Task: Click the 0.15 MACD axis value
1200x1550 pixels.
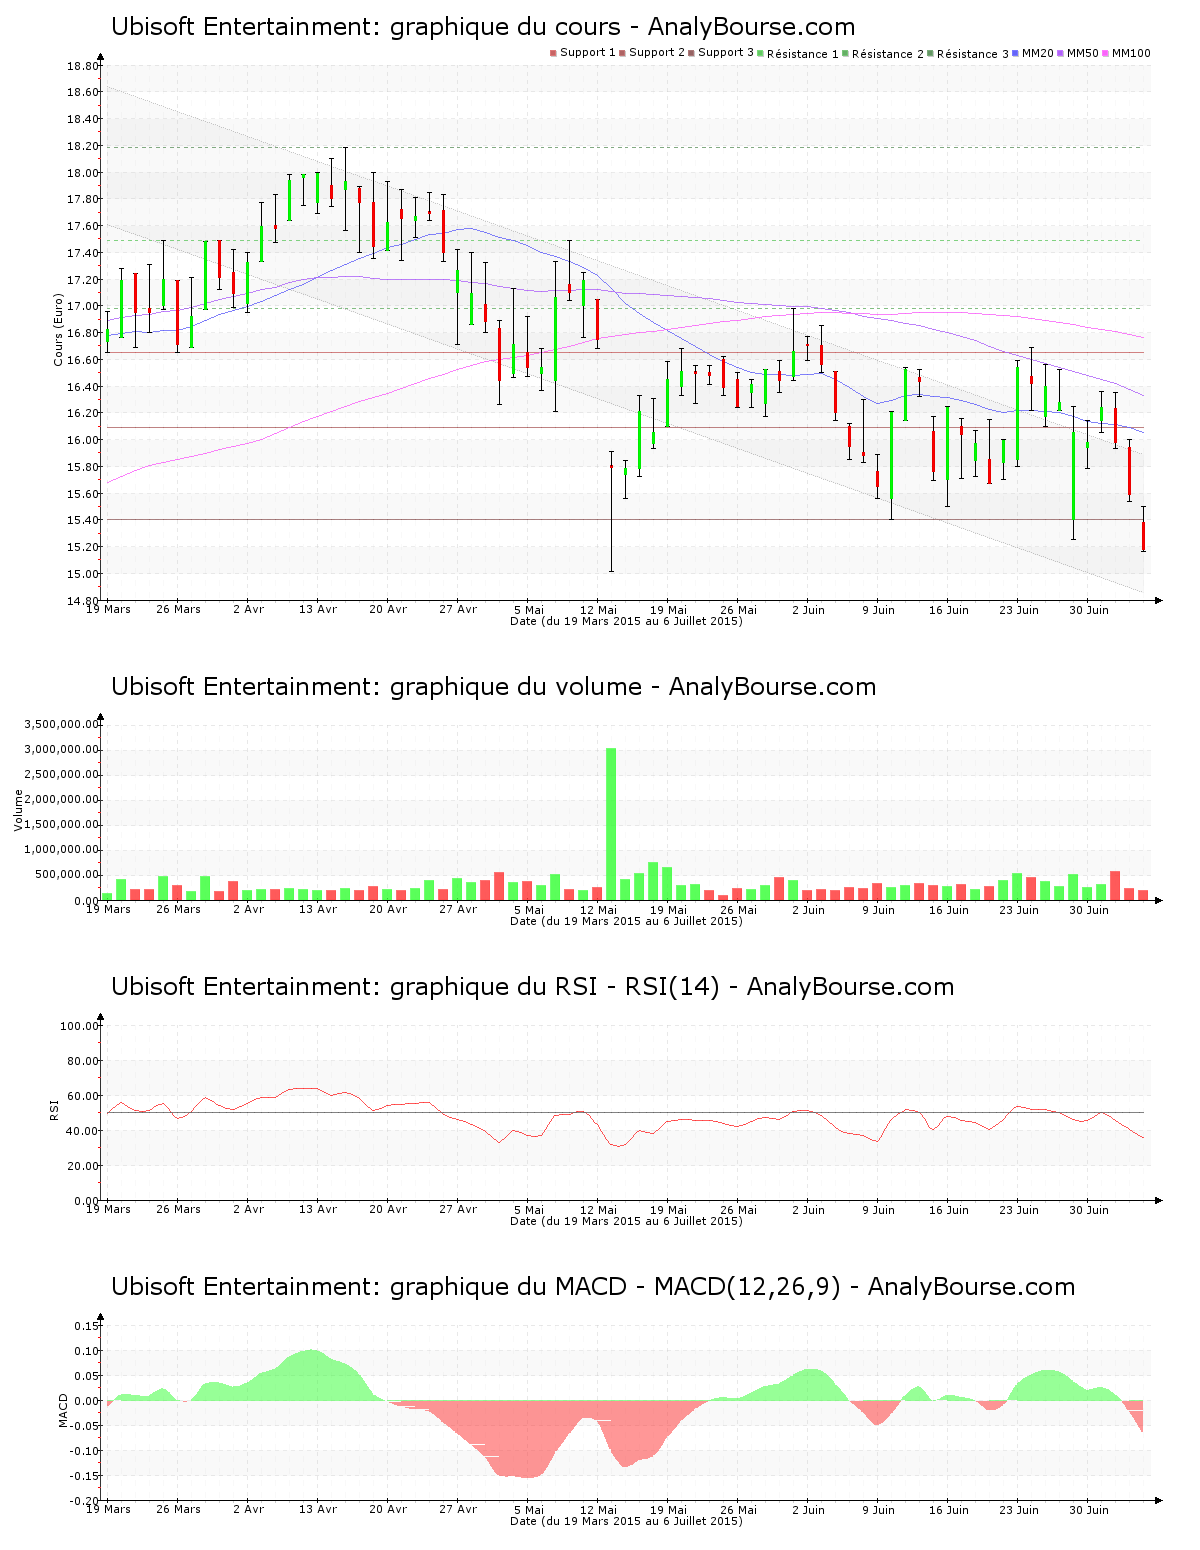Action: coord(87,1326)
